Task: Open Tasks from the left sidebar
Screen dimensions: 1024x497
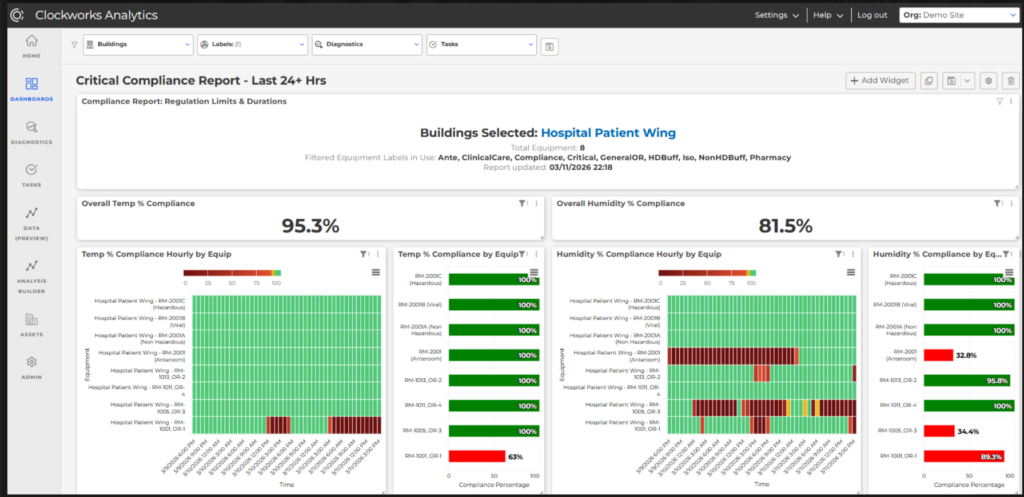Action: pyautogui.click(x=31, y=175)
